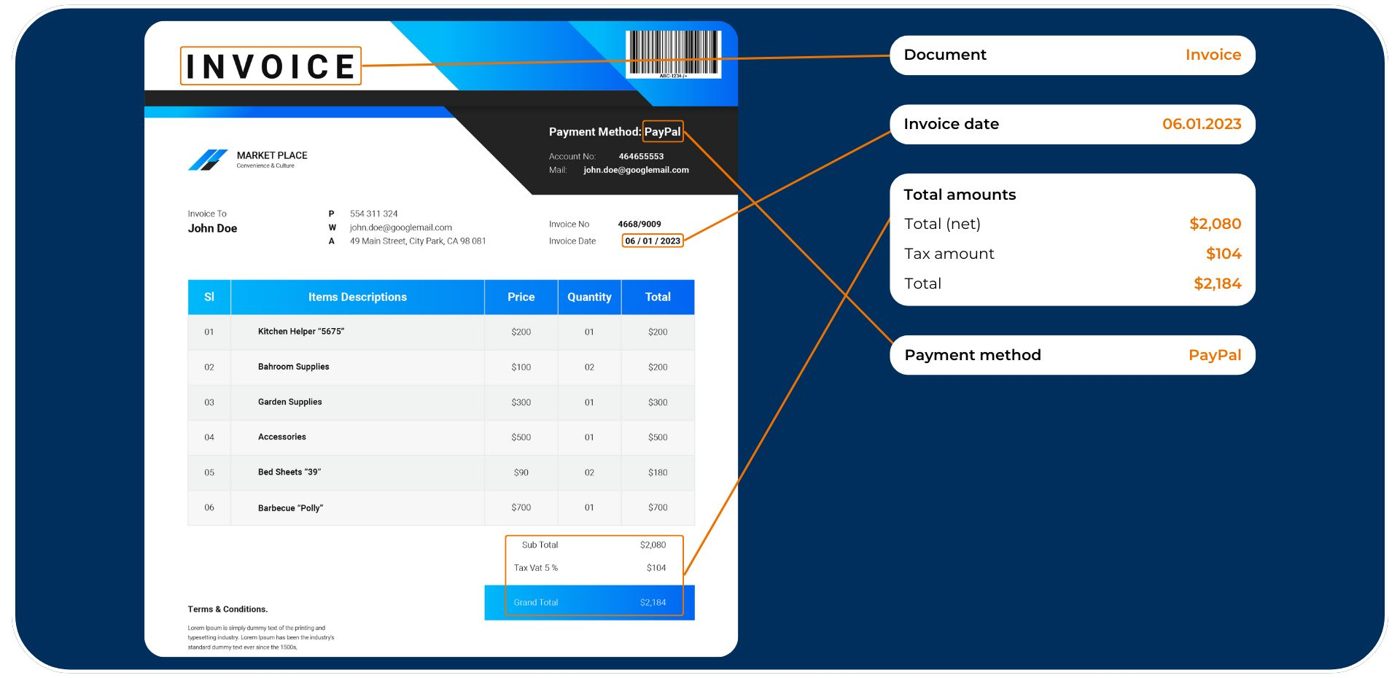Click the email in the 'W' contact line

401,227
